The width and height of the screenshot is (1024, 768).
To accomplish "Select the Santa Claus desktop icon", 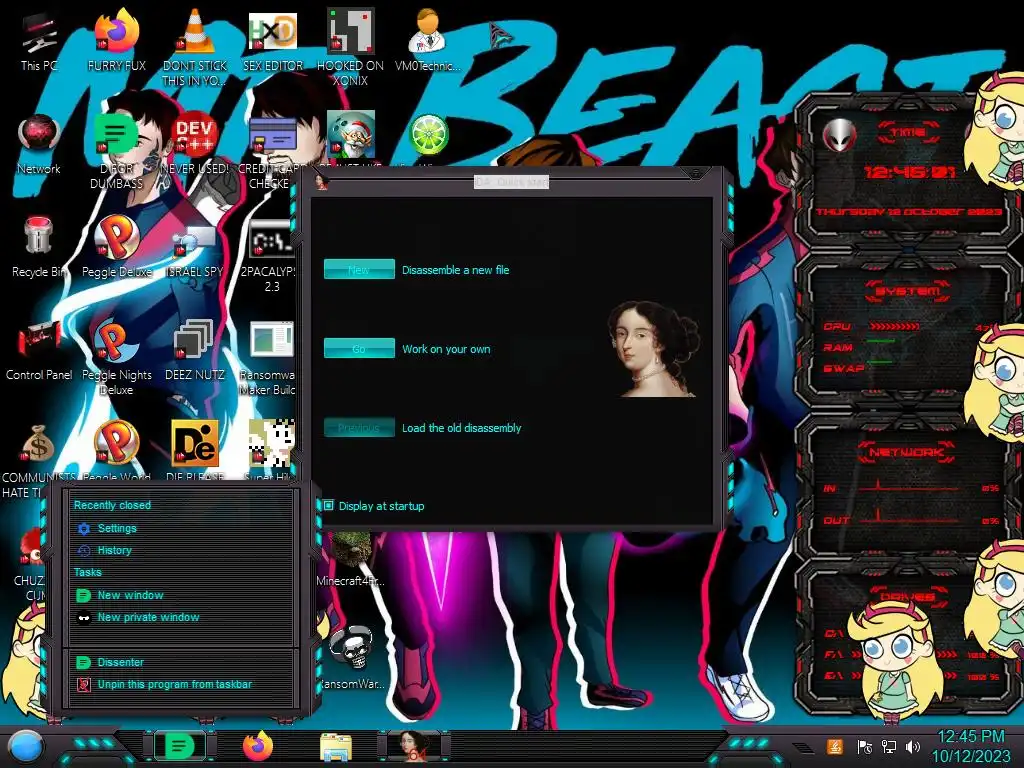I will [x=351, y=135].
